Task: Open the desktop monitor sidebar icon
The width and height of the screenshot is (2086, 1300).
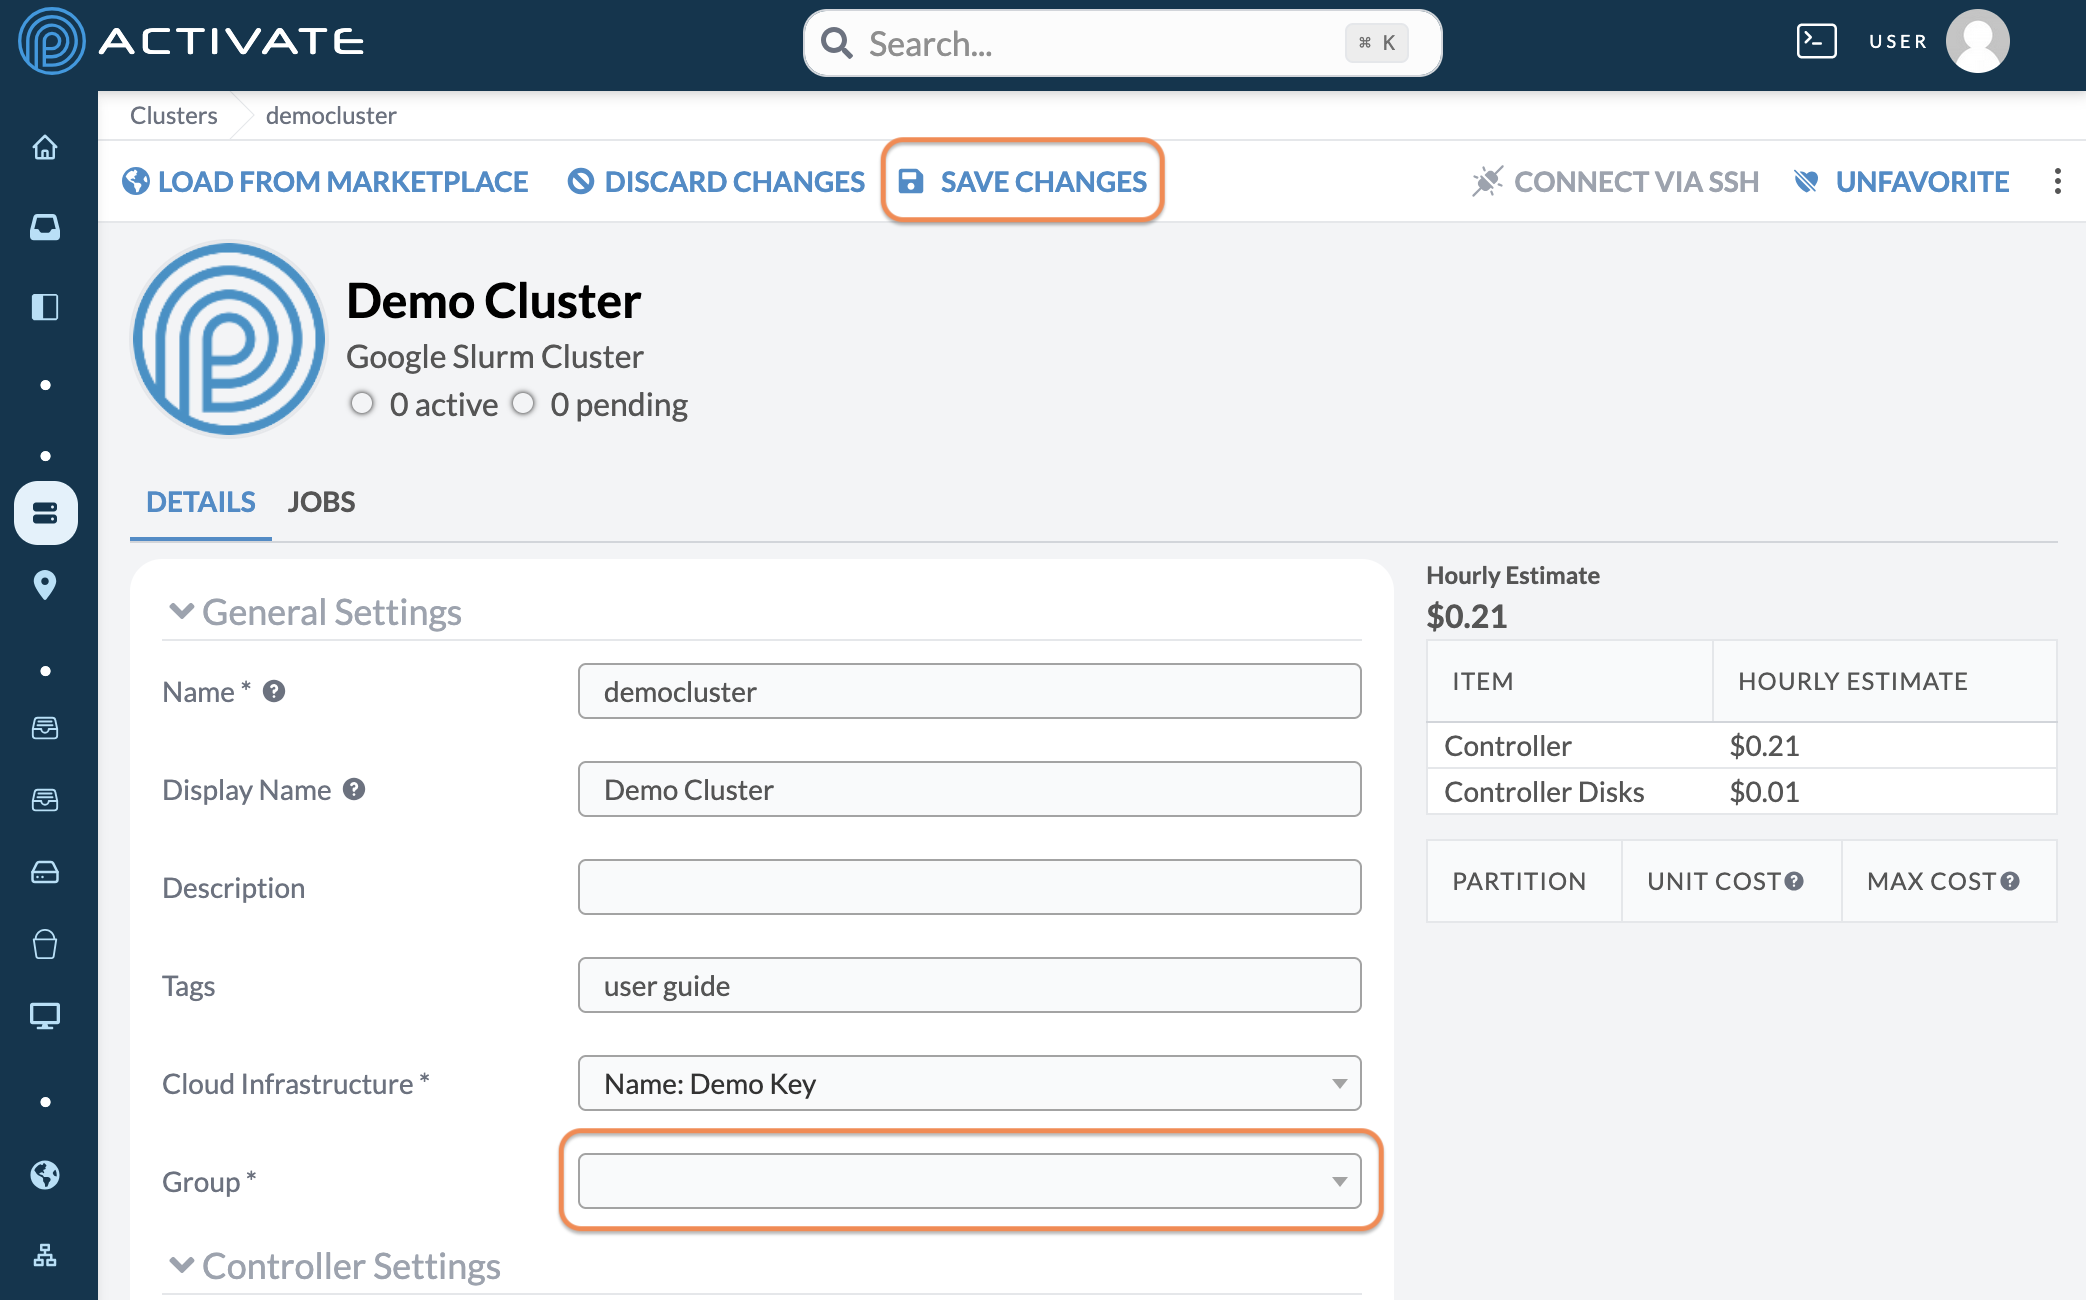Action: pos(45,1016)
